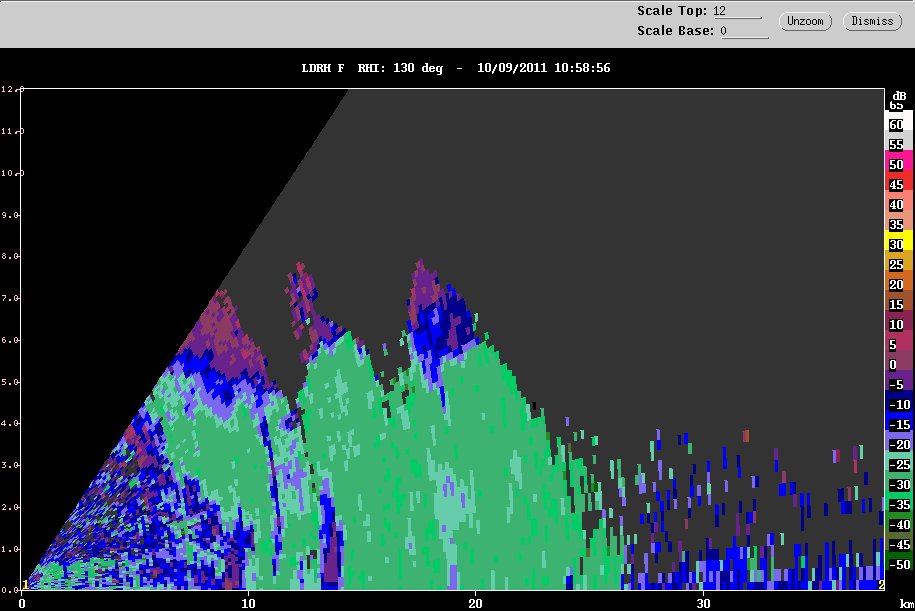Click the 10 km x-axis tick label
The image size is (915, 611).
[x=249, y=603]
